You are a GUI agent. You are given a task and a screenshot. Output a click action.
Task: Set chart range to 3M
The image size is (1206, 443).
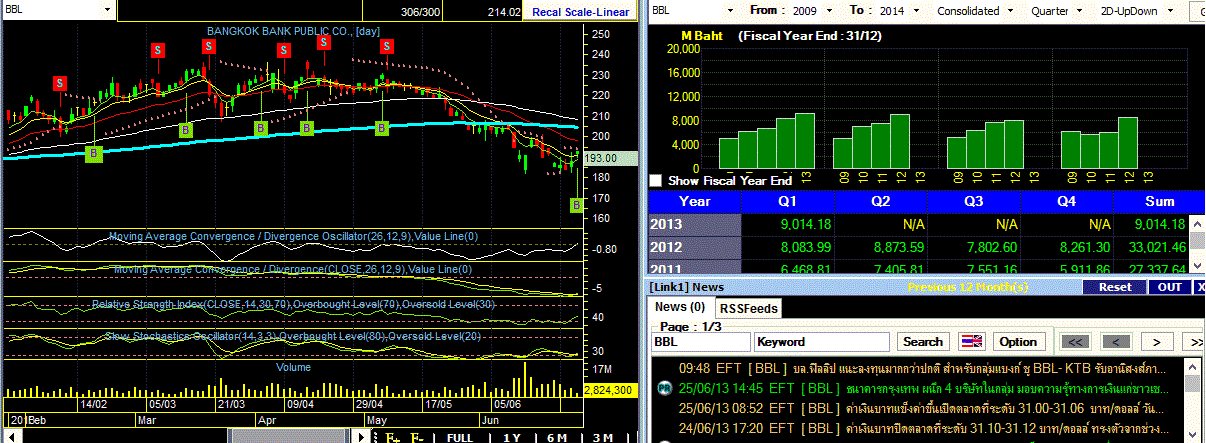point(603,438)
